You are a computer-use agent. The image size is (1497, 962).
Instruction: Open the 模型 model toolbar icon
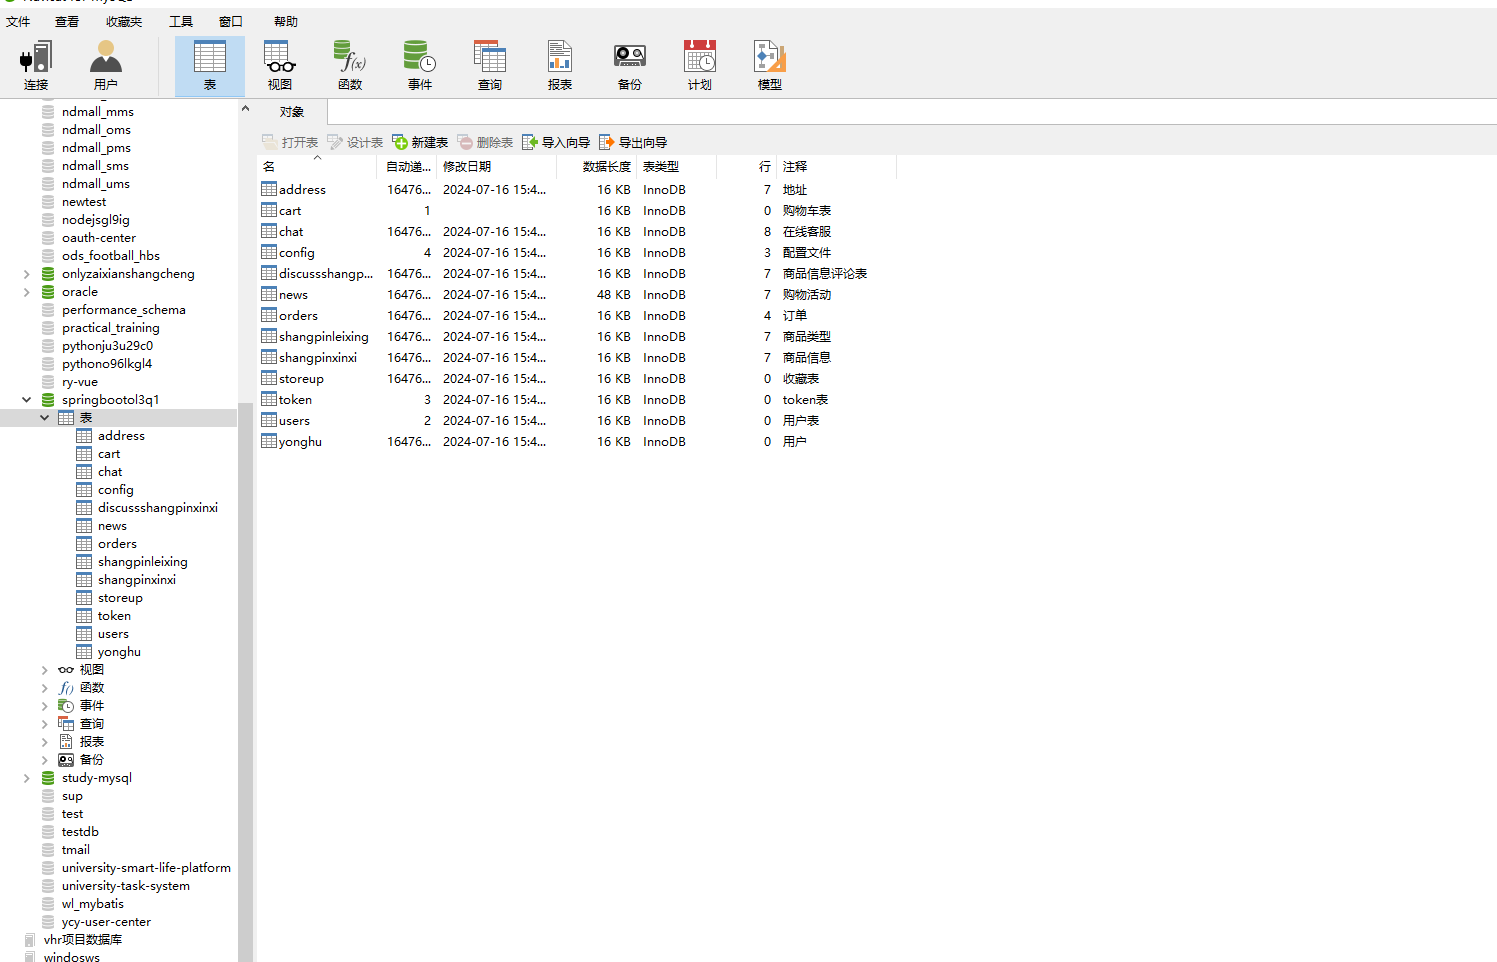(x=770, y=66)
